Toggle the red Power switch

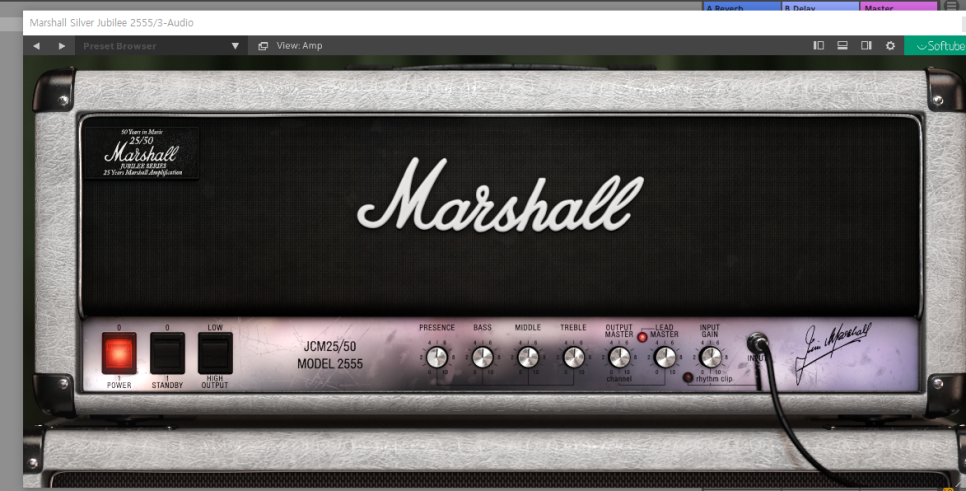click(x=119, y=353)
